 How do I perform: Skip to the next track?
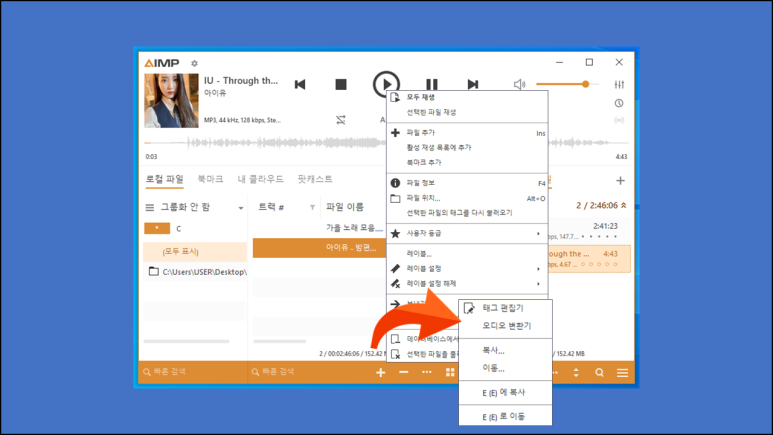coord(473,84)
